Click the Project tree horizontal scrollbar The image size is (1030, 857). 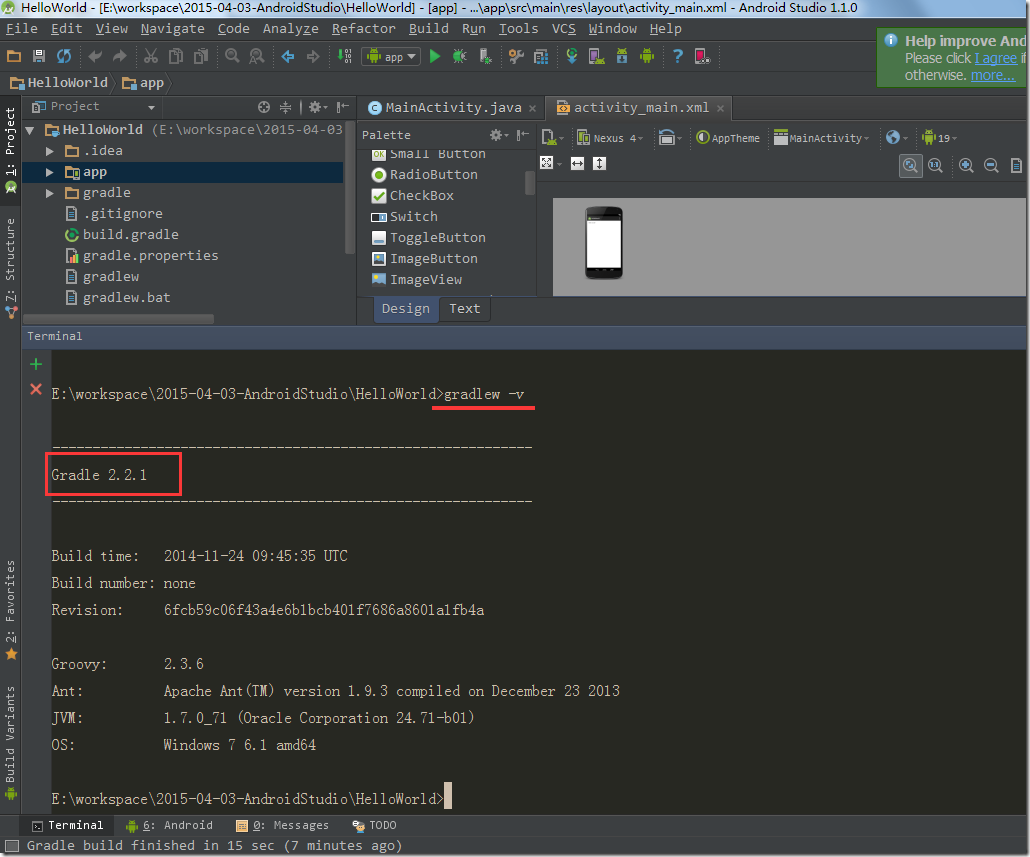point(119,319)
